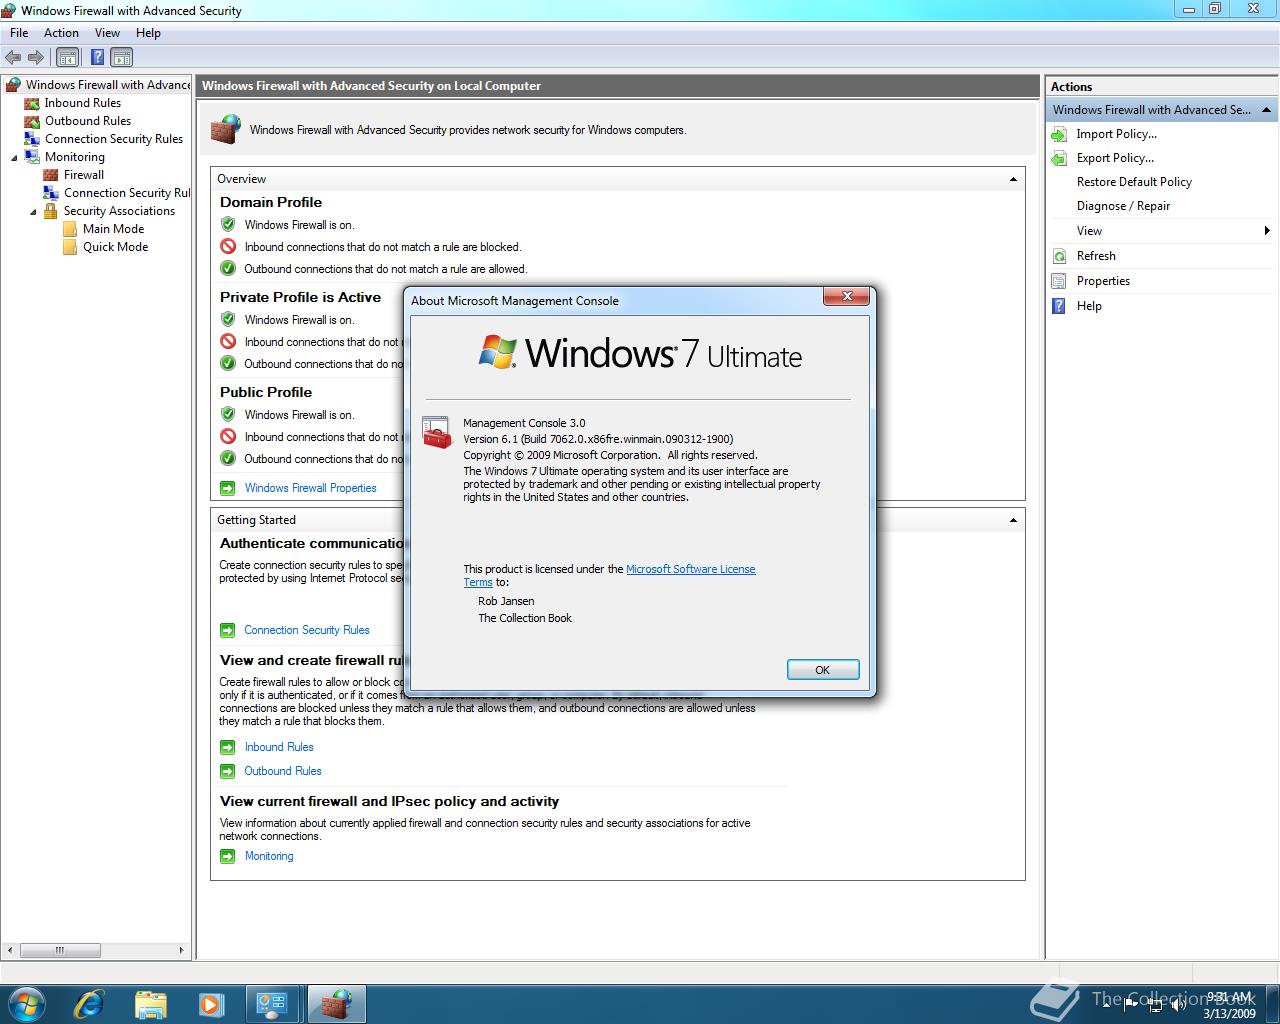Click the tree pane scrollbar left arrow
1280x1024 pixels.
11,950
